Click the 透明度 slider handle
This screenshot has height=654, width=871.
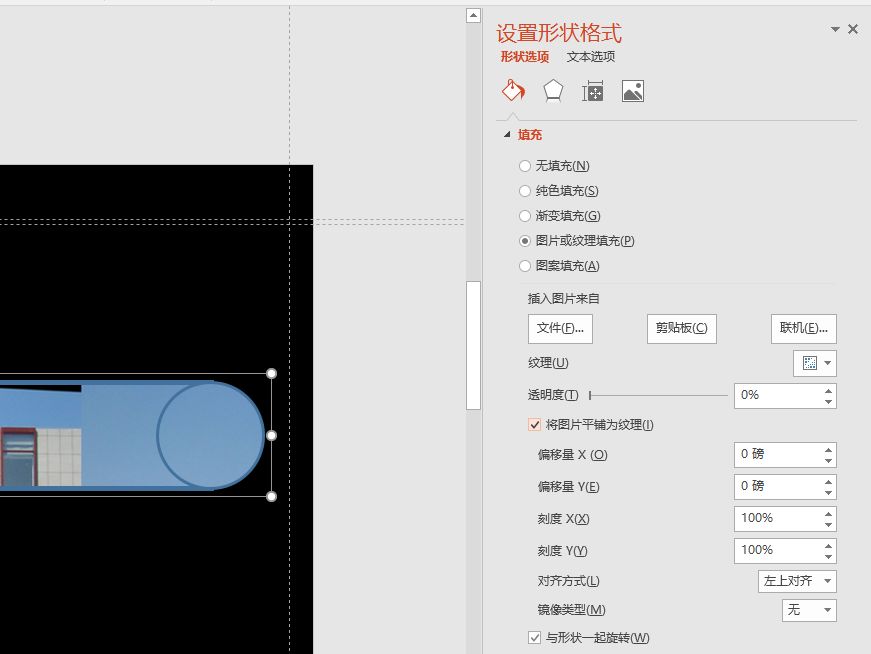tap(590, 395)
